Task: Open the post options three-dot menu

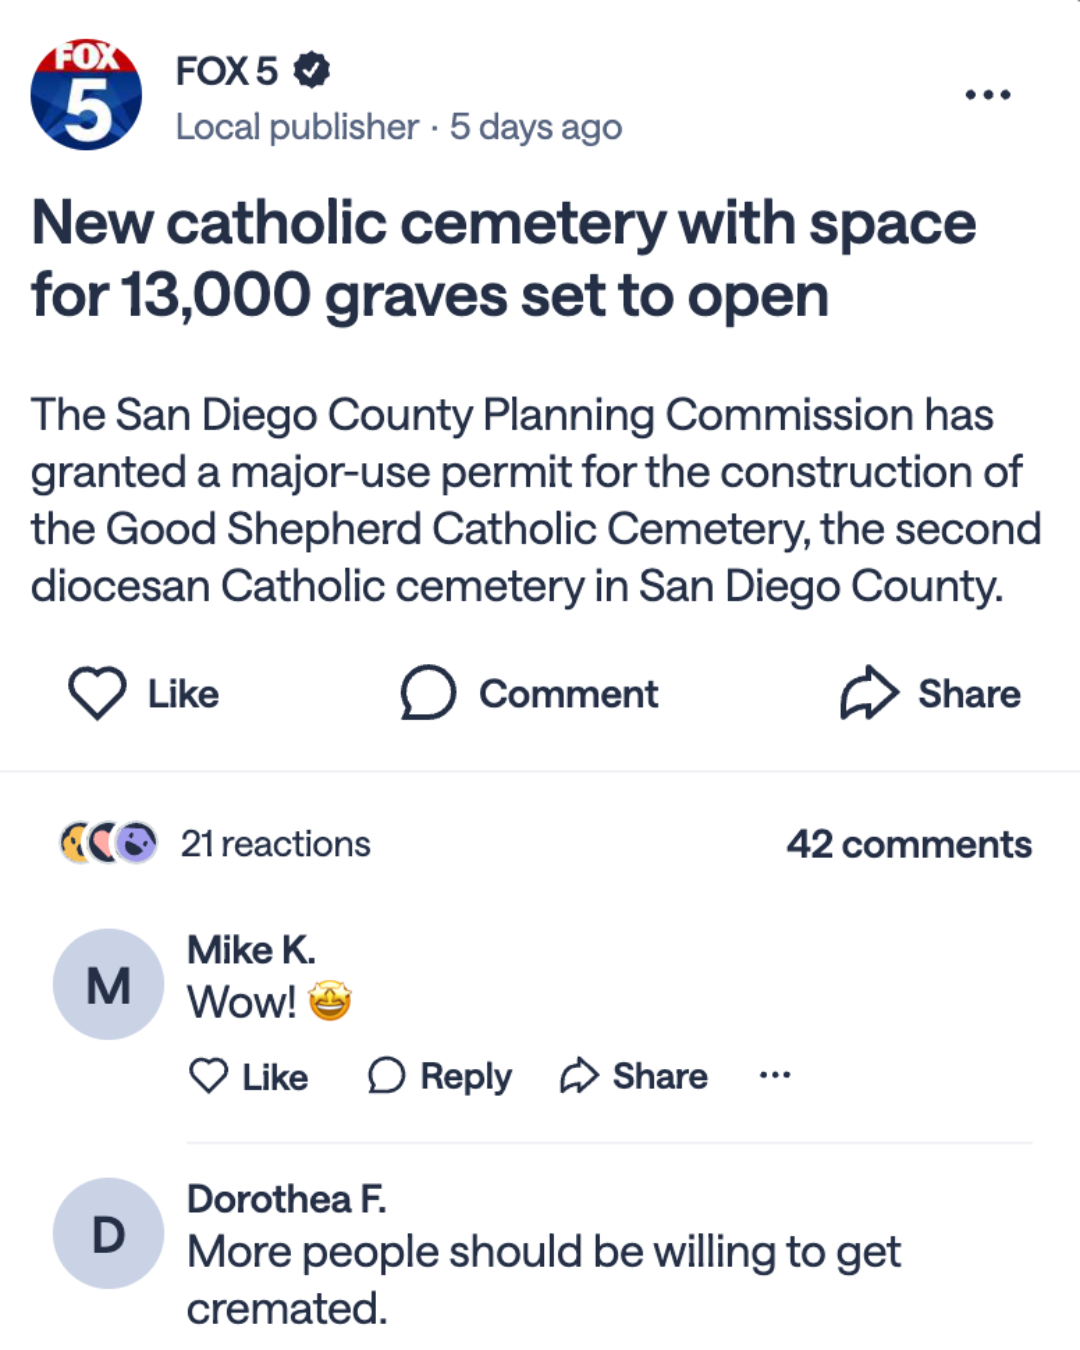Action: pyautogui.click(x=987, y=95)
